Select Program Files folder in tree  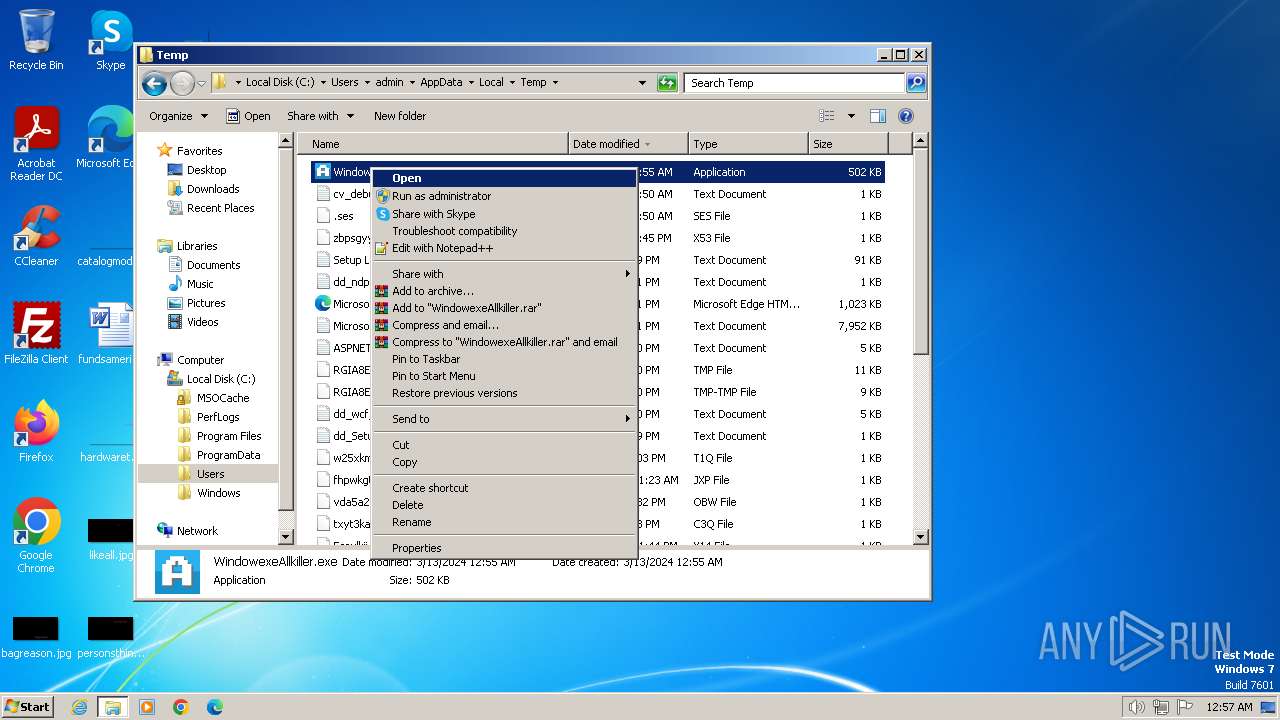click(x=229, y=436)
